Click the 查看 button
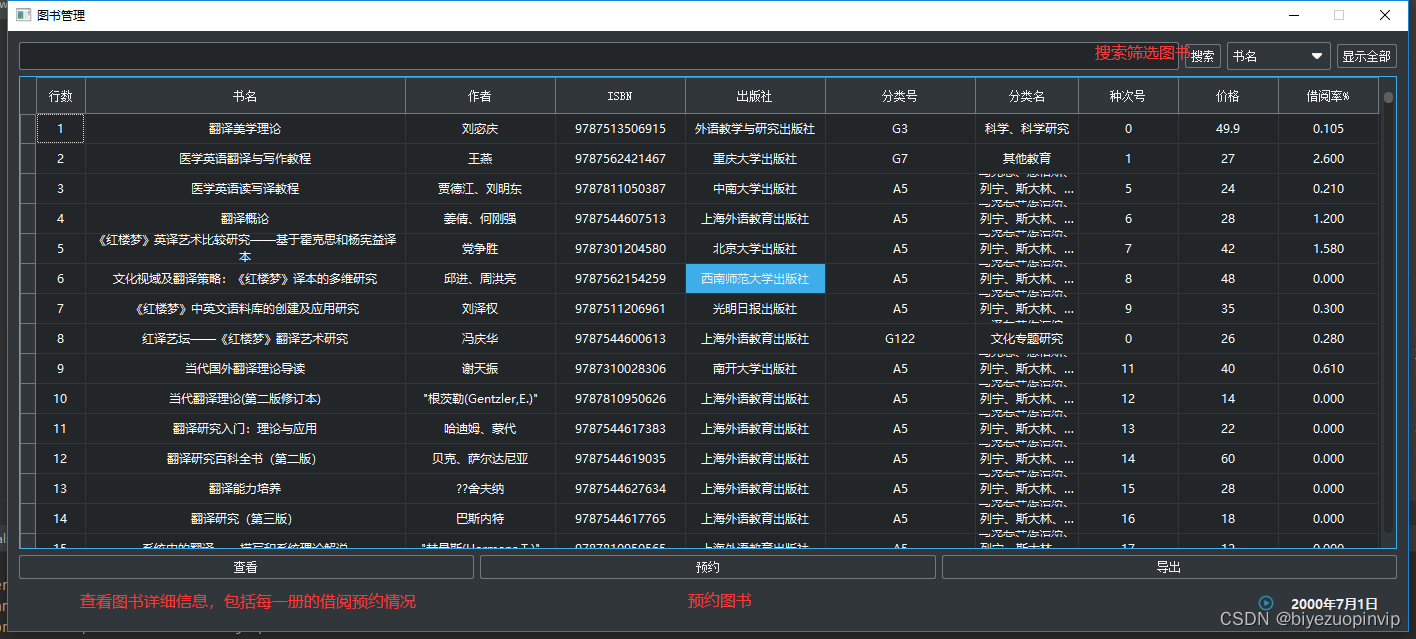The height and width of the screenshot is (639, 1416). pyautogui.click(x=246, y=567)
